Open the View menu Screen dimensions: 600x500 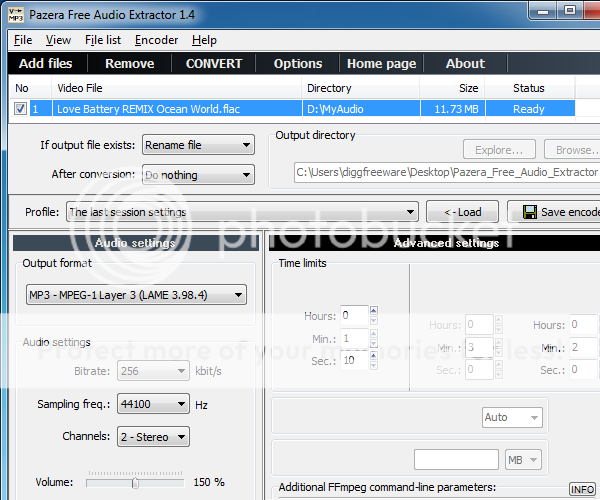pyautogui.click(x=58, y=40)
